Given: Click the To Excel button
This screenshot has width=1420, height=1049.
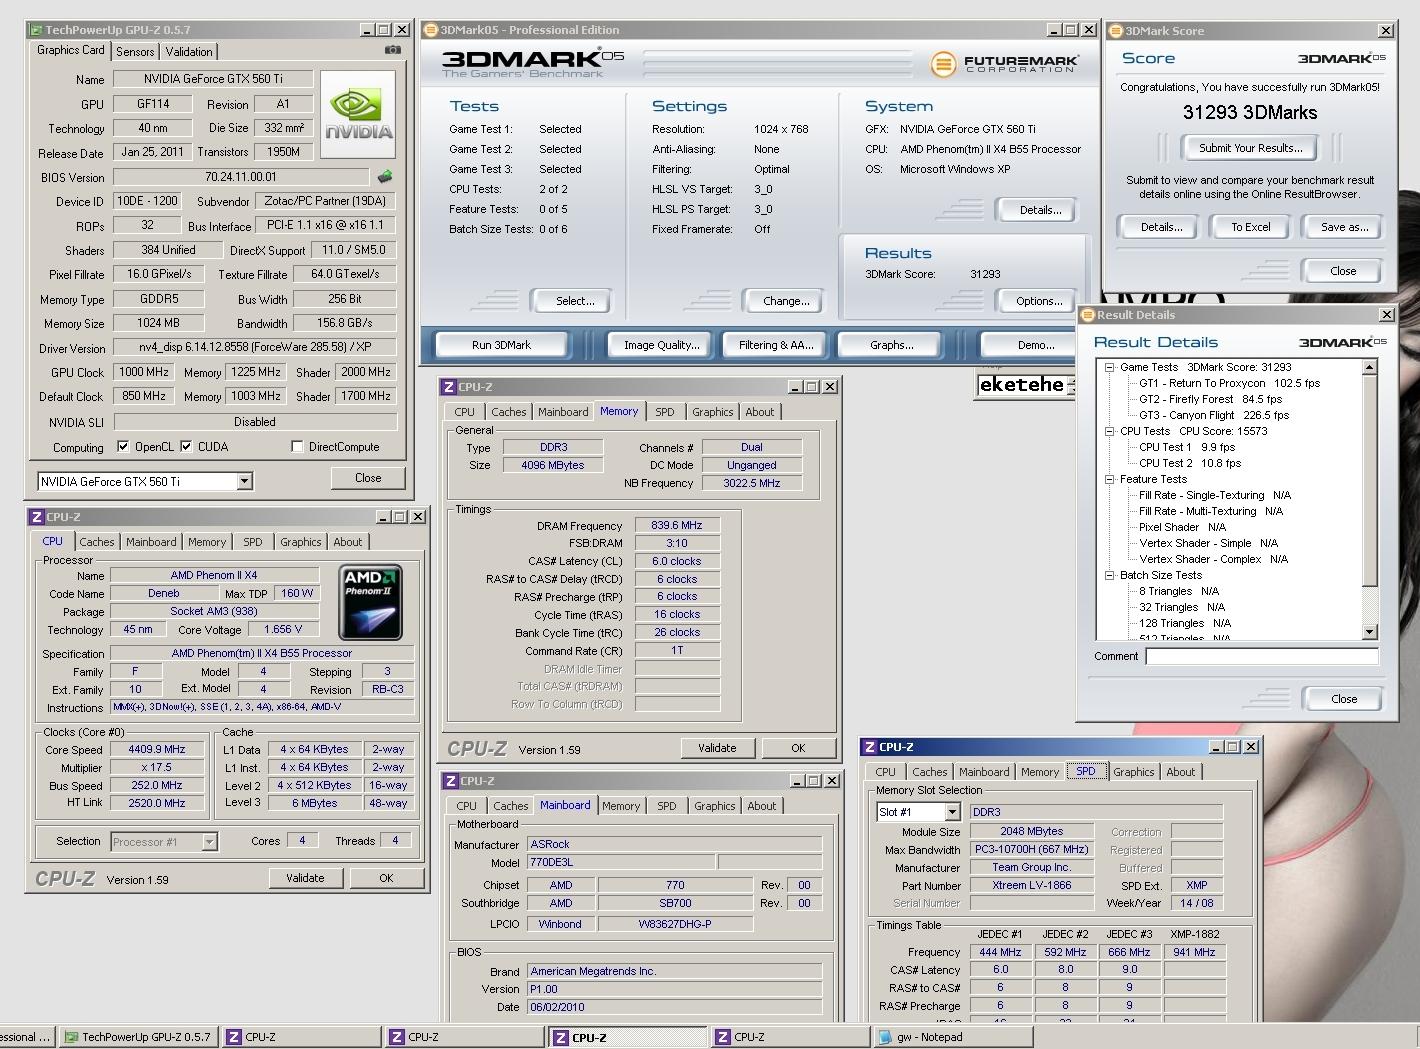Looking at the screenshot, I should point(1250,227).
